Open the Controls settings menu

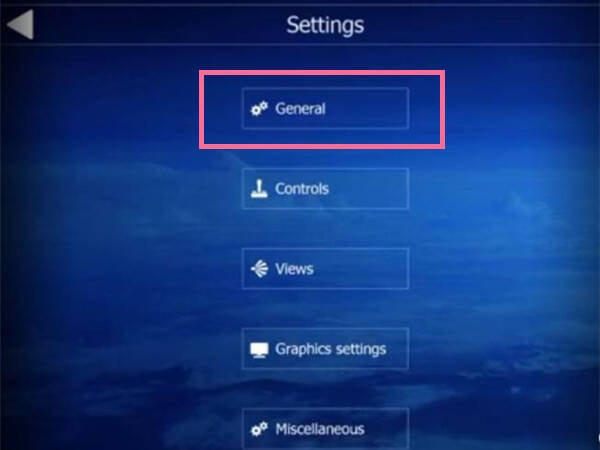point(325,189)
